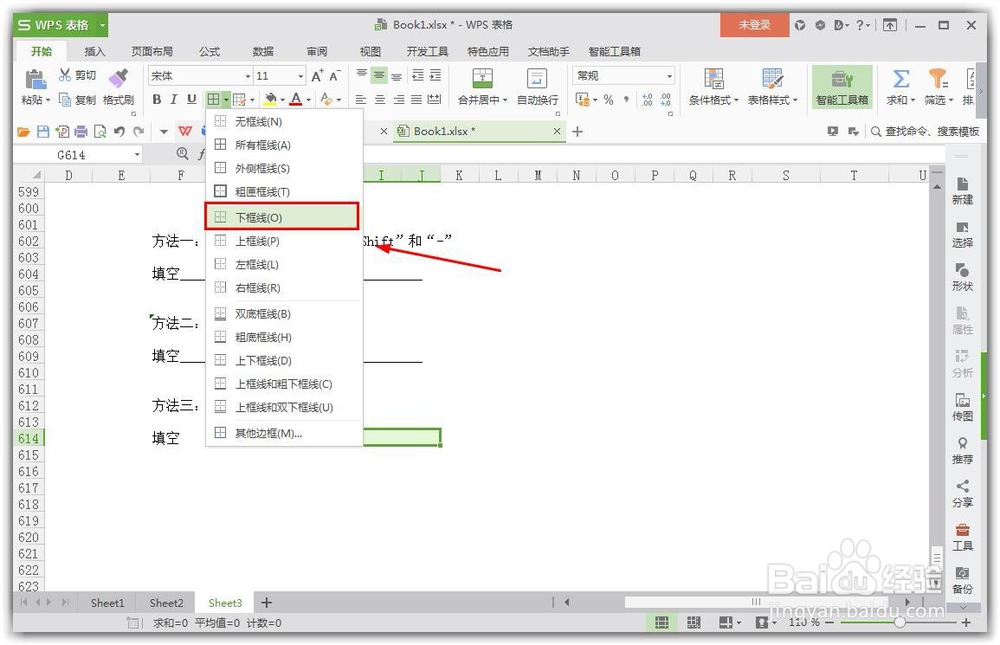This screenshot has width=1000, height=645.
Task: Select column K header
Action: pos(459,175)
